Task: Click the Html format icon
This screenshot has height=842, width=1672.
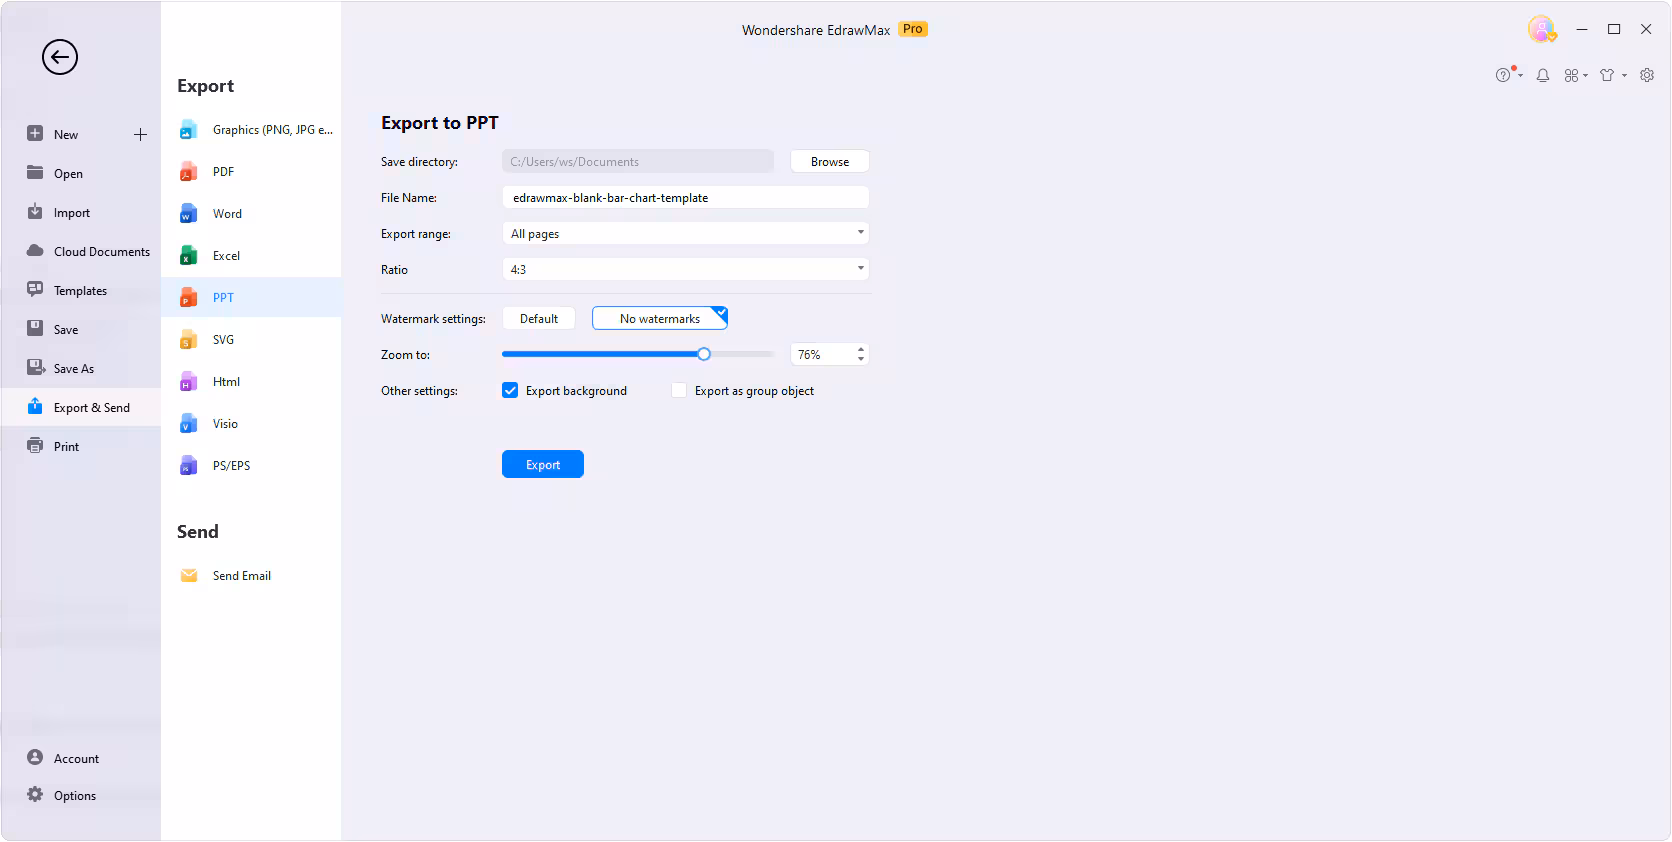Action: (x=188, y=382)
